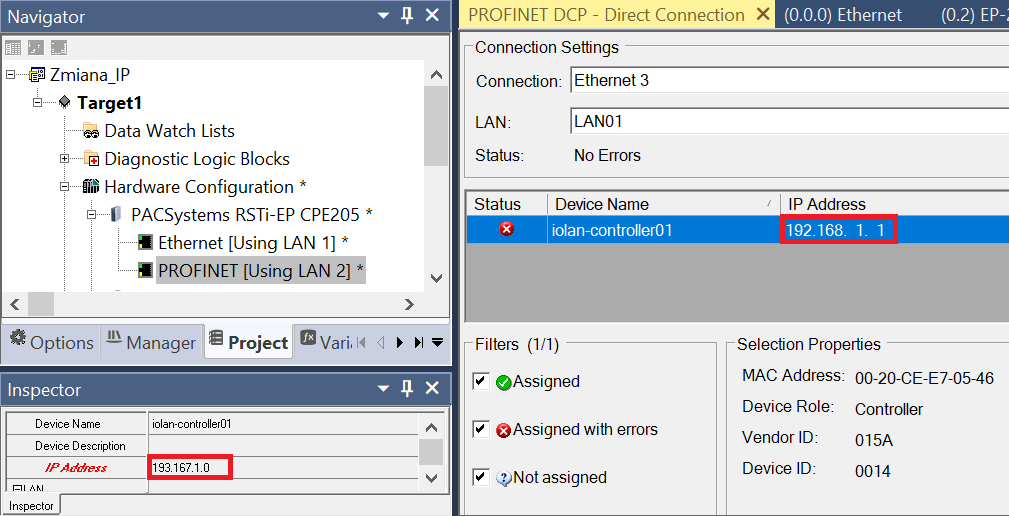This screenshot has width=1009, height=516.
Task: Click the Inspector IP Address field 193.167.1.0
Action: click(189, 468)
